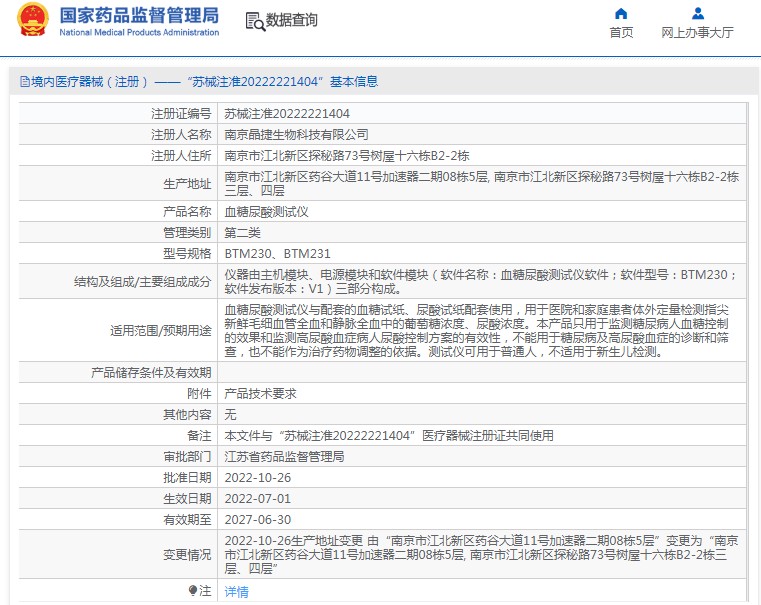This screenshot has height=605, width=761.
Task: Select the 其他内容 value 无
Action: coord(230,414)
